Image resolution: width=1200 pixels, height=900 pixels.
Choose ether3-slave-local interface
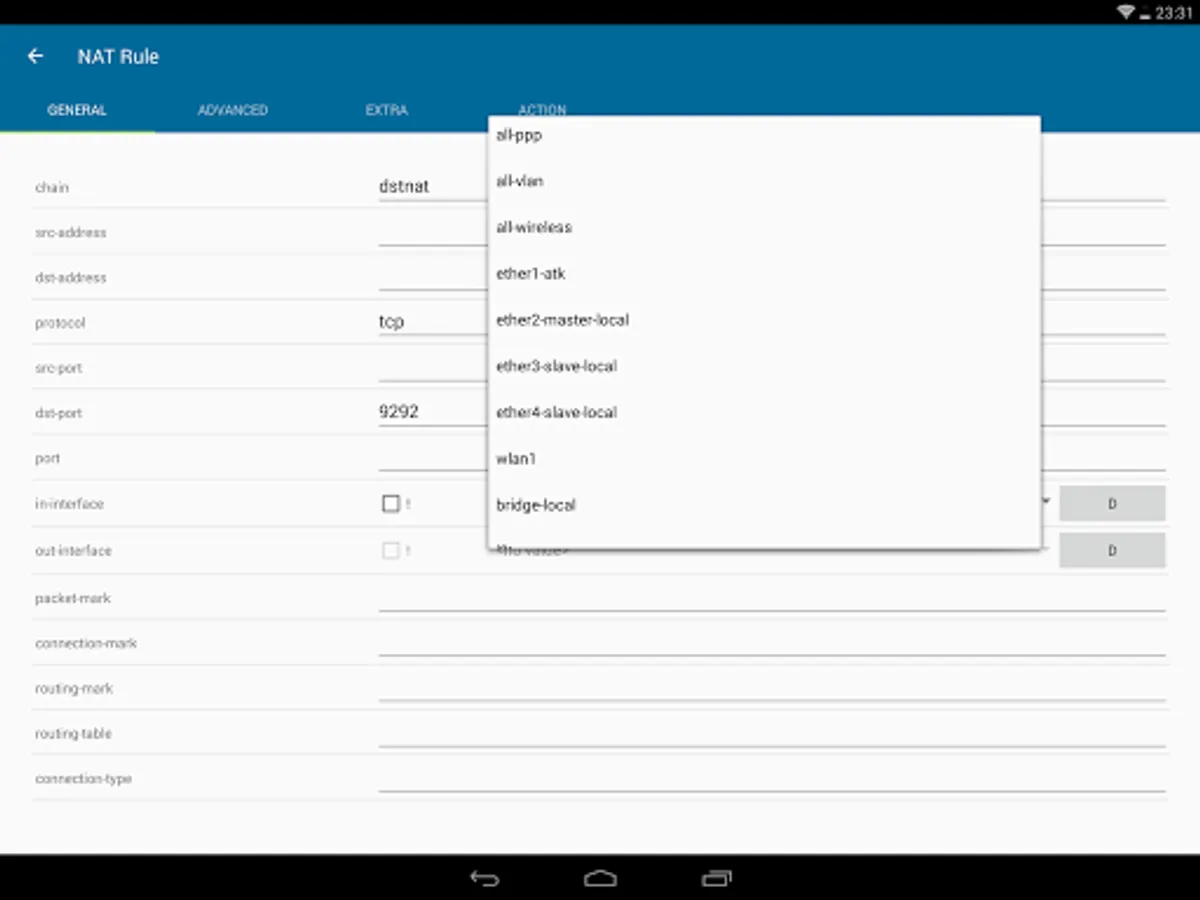764,366
